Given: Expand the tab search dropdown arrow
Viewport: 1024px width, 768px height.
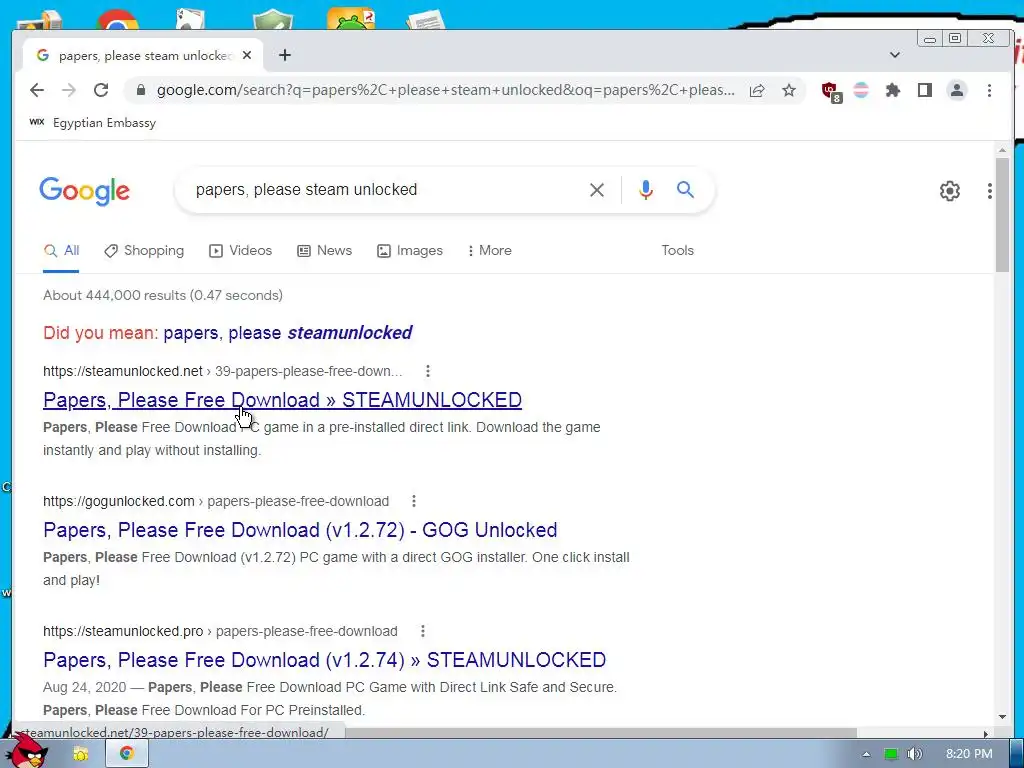Looking at the screenshot, I should (x=895, y=55).
